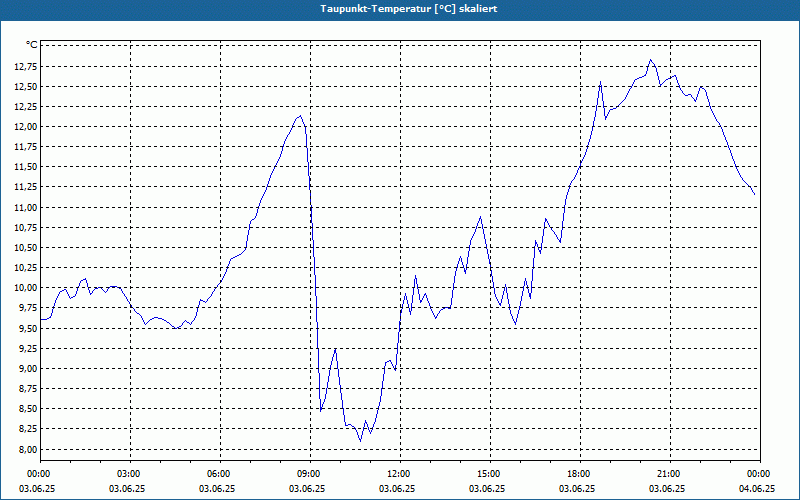Click the 15:00 time axis label

pos(490,474)
